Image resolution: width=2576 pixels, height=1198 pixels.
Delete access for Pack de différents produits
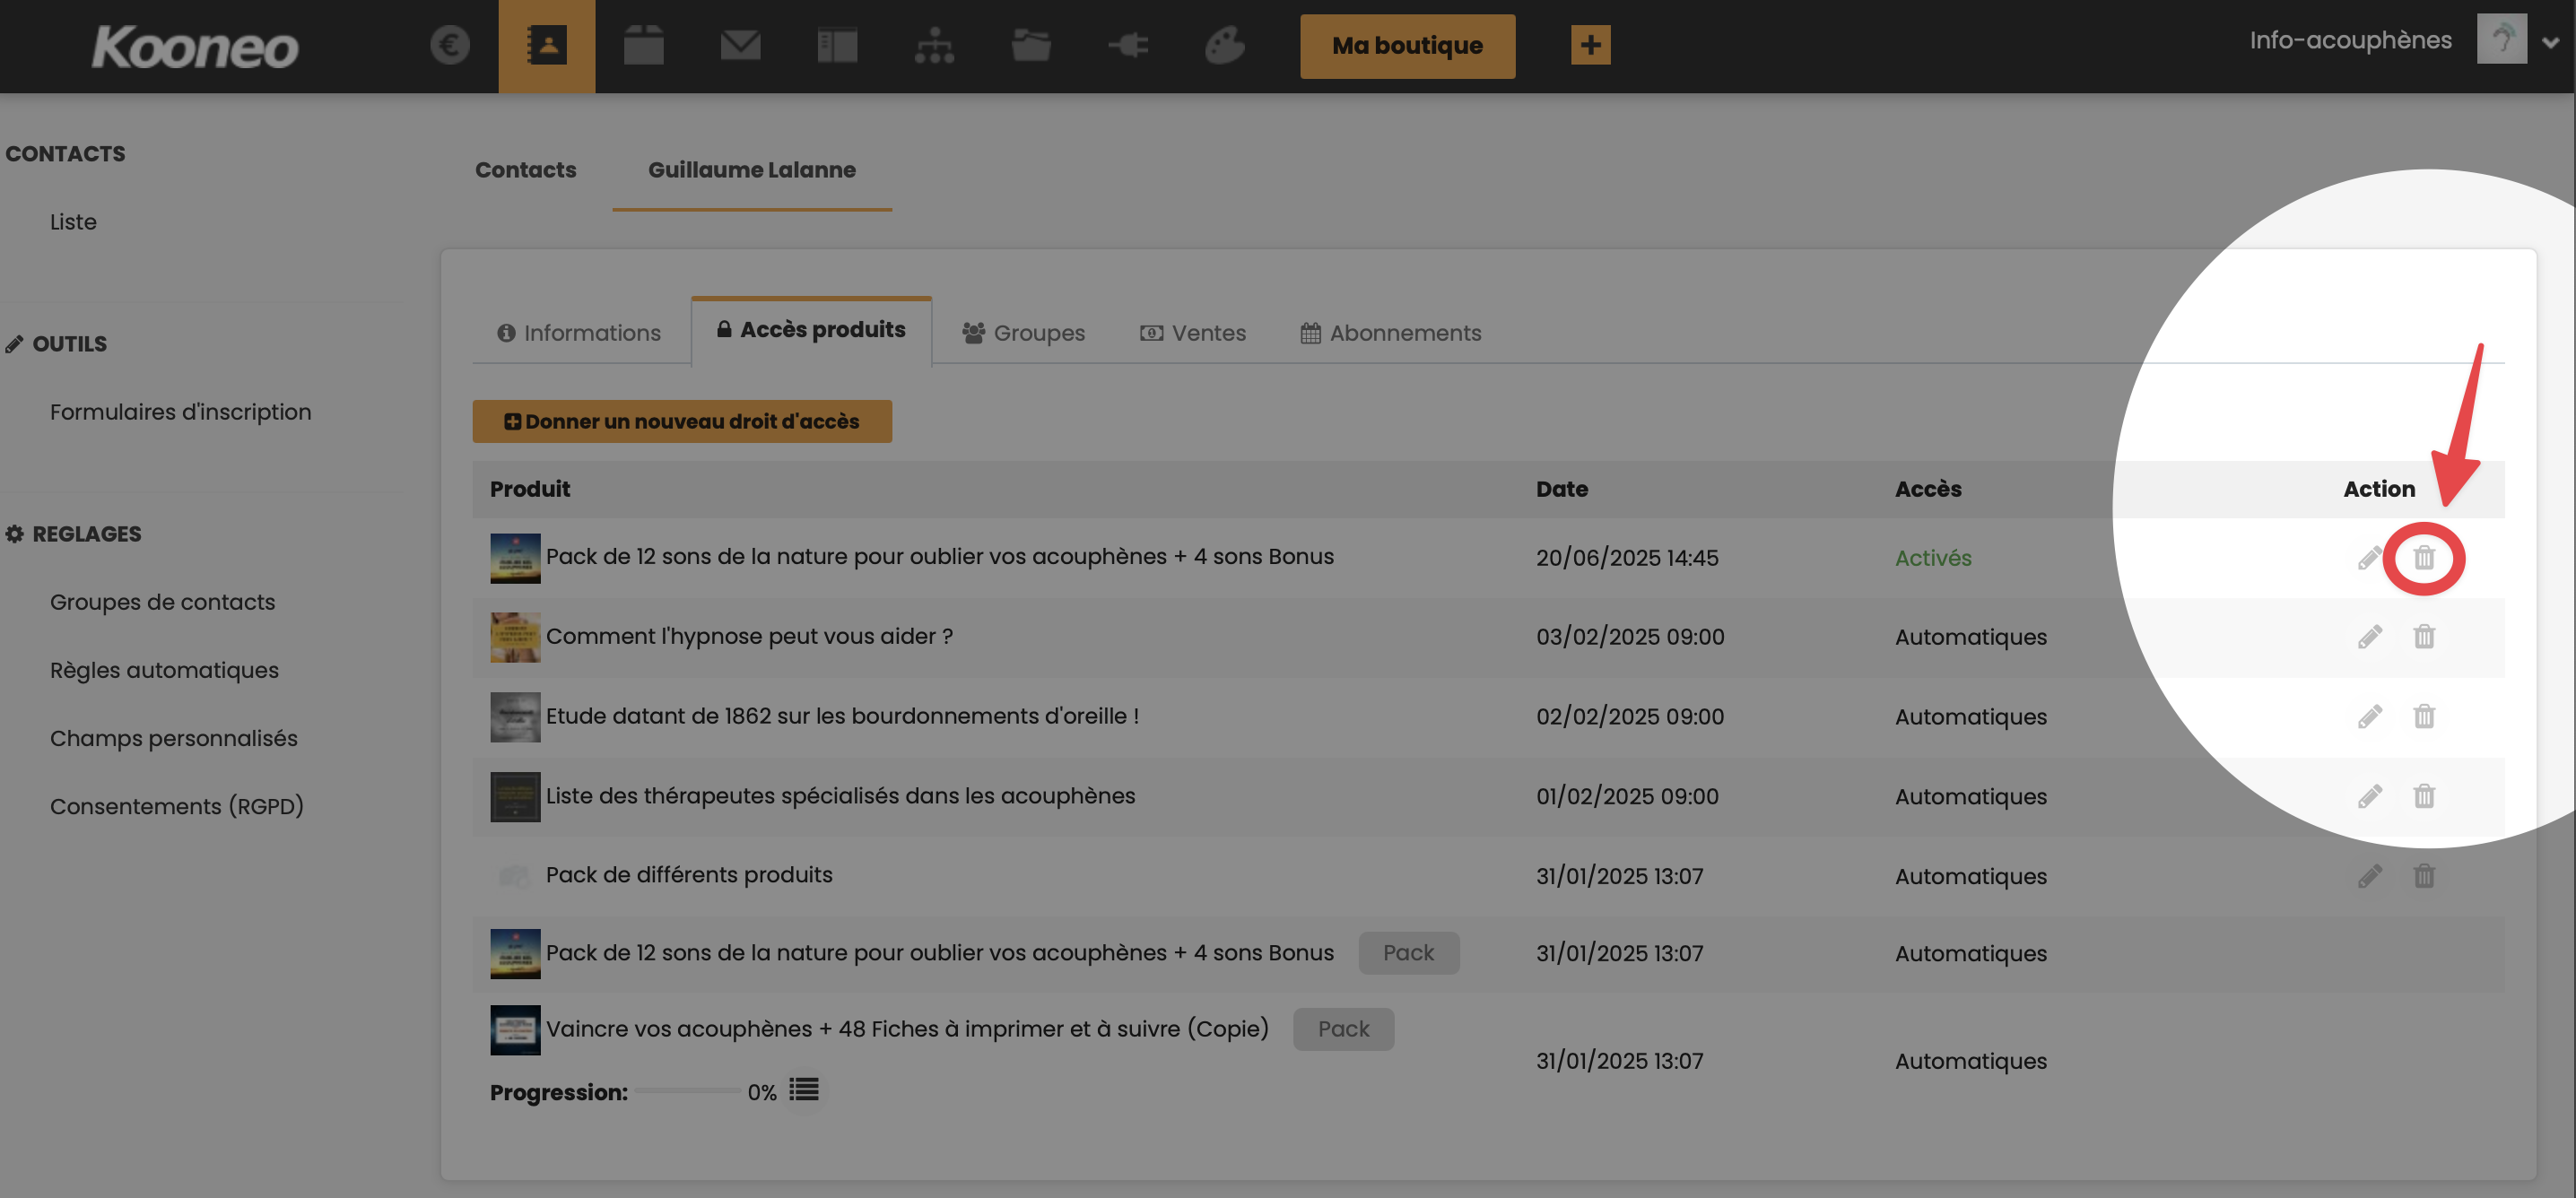[x=2424, y=877]
